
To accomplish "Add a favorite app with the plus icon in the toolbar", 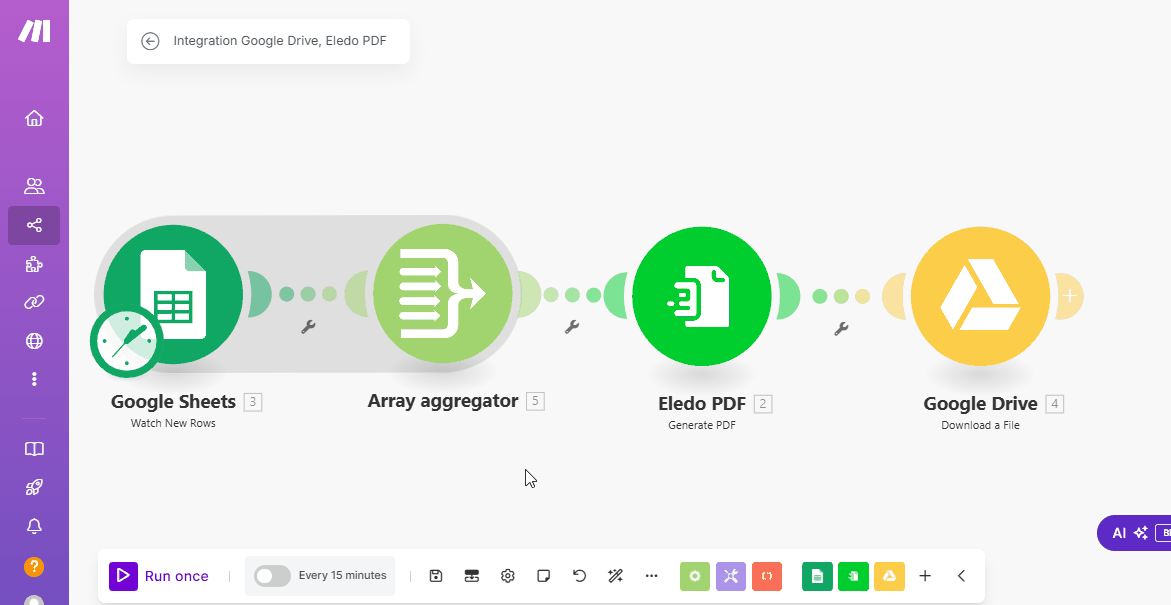I will pos(925,576).
